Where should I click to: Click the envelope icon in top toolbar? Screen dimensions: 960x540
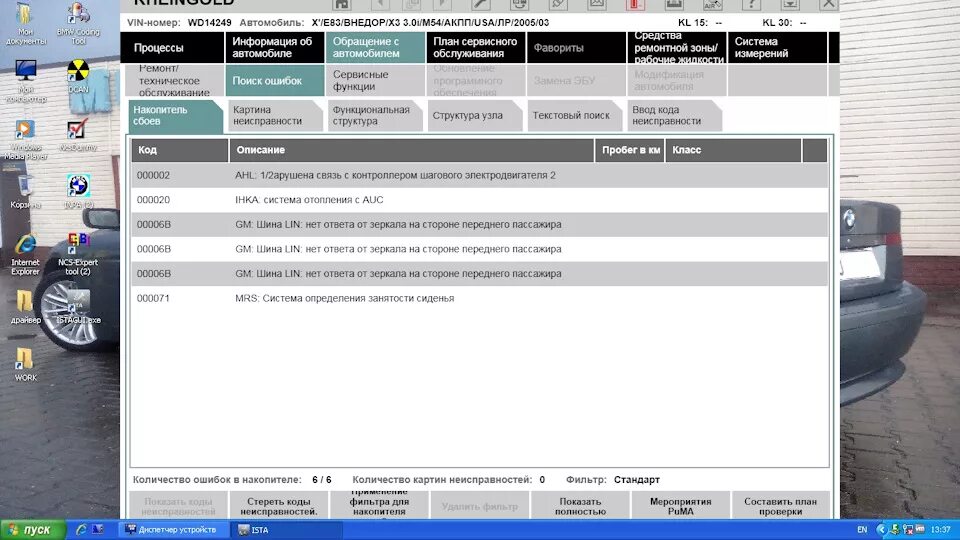click(596, 4)
